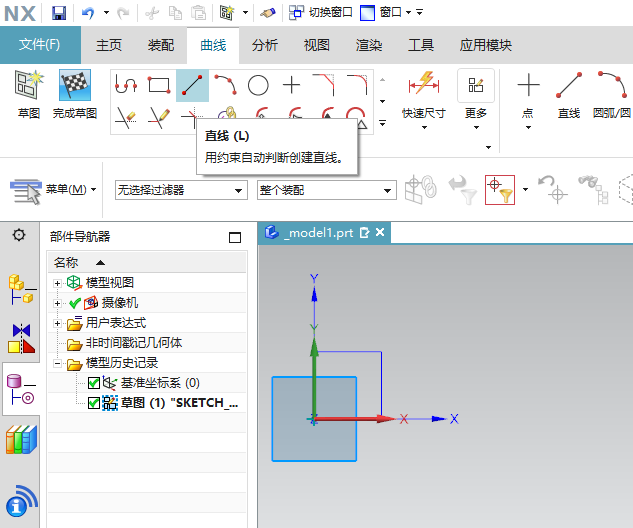Uncheck the 草图 (1) SKETCH checkbox
The image size is (633, 528).
[94, 403]
